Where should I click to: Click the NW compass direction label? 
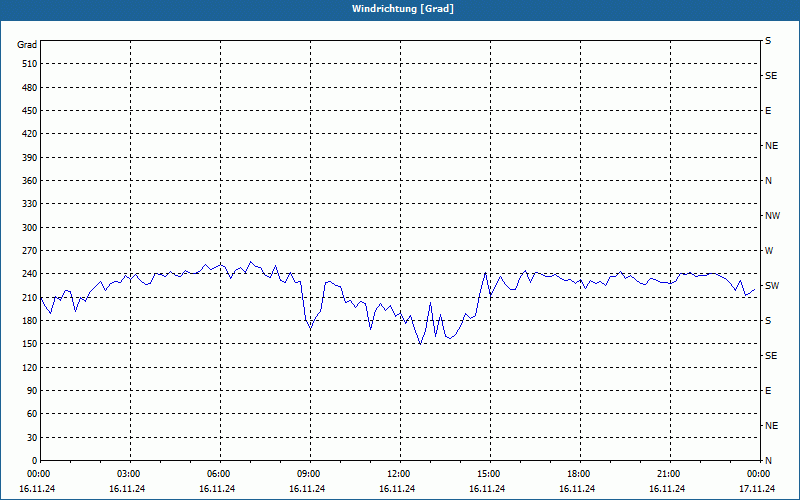[772, 216]
